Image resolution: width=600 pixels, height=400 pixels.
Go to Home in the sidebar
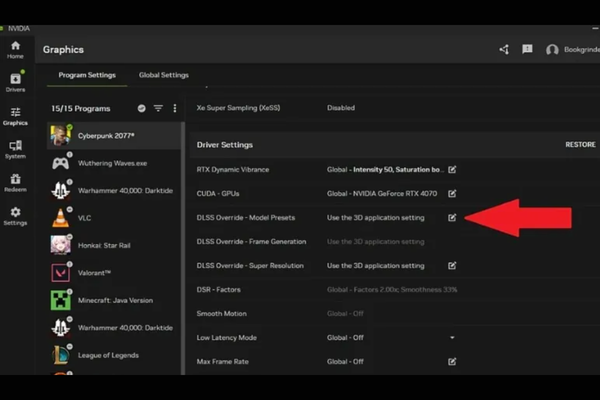15,50
